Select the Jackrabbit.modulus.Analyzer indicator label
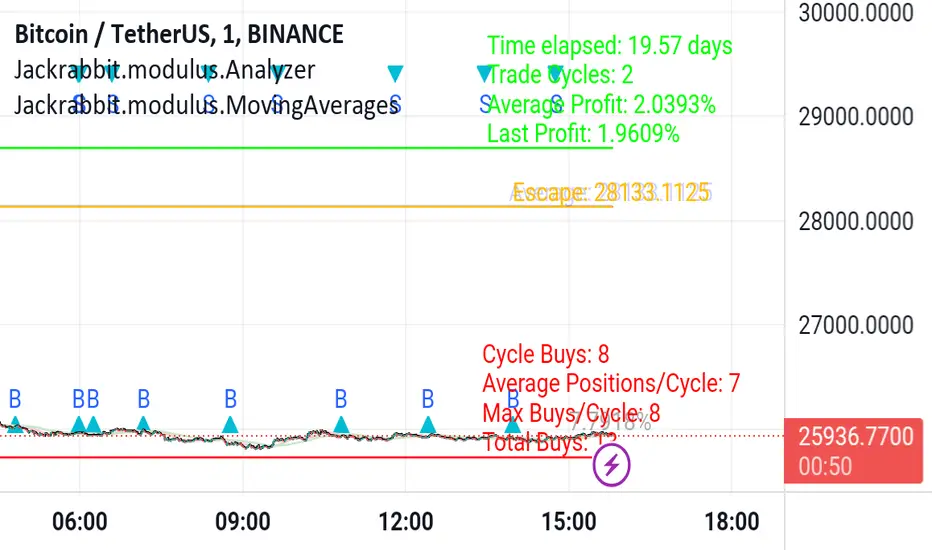 (x=165, y=70)
